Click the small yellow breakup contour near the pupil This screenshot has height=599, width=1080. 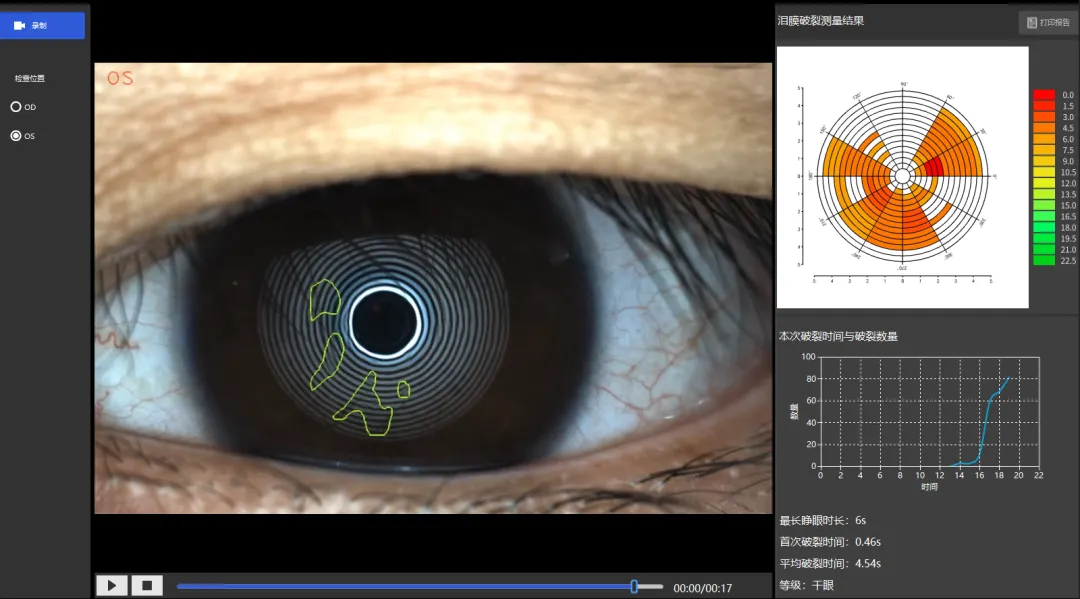pyautogui.click(x=404, y=390)
